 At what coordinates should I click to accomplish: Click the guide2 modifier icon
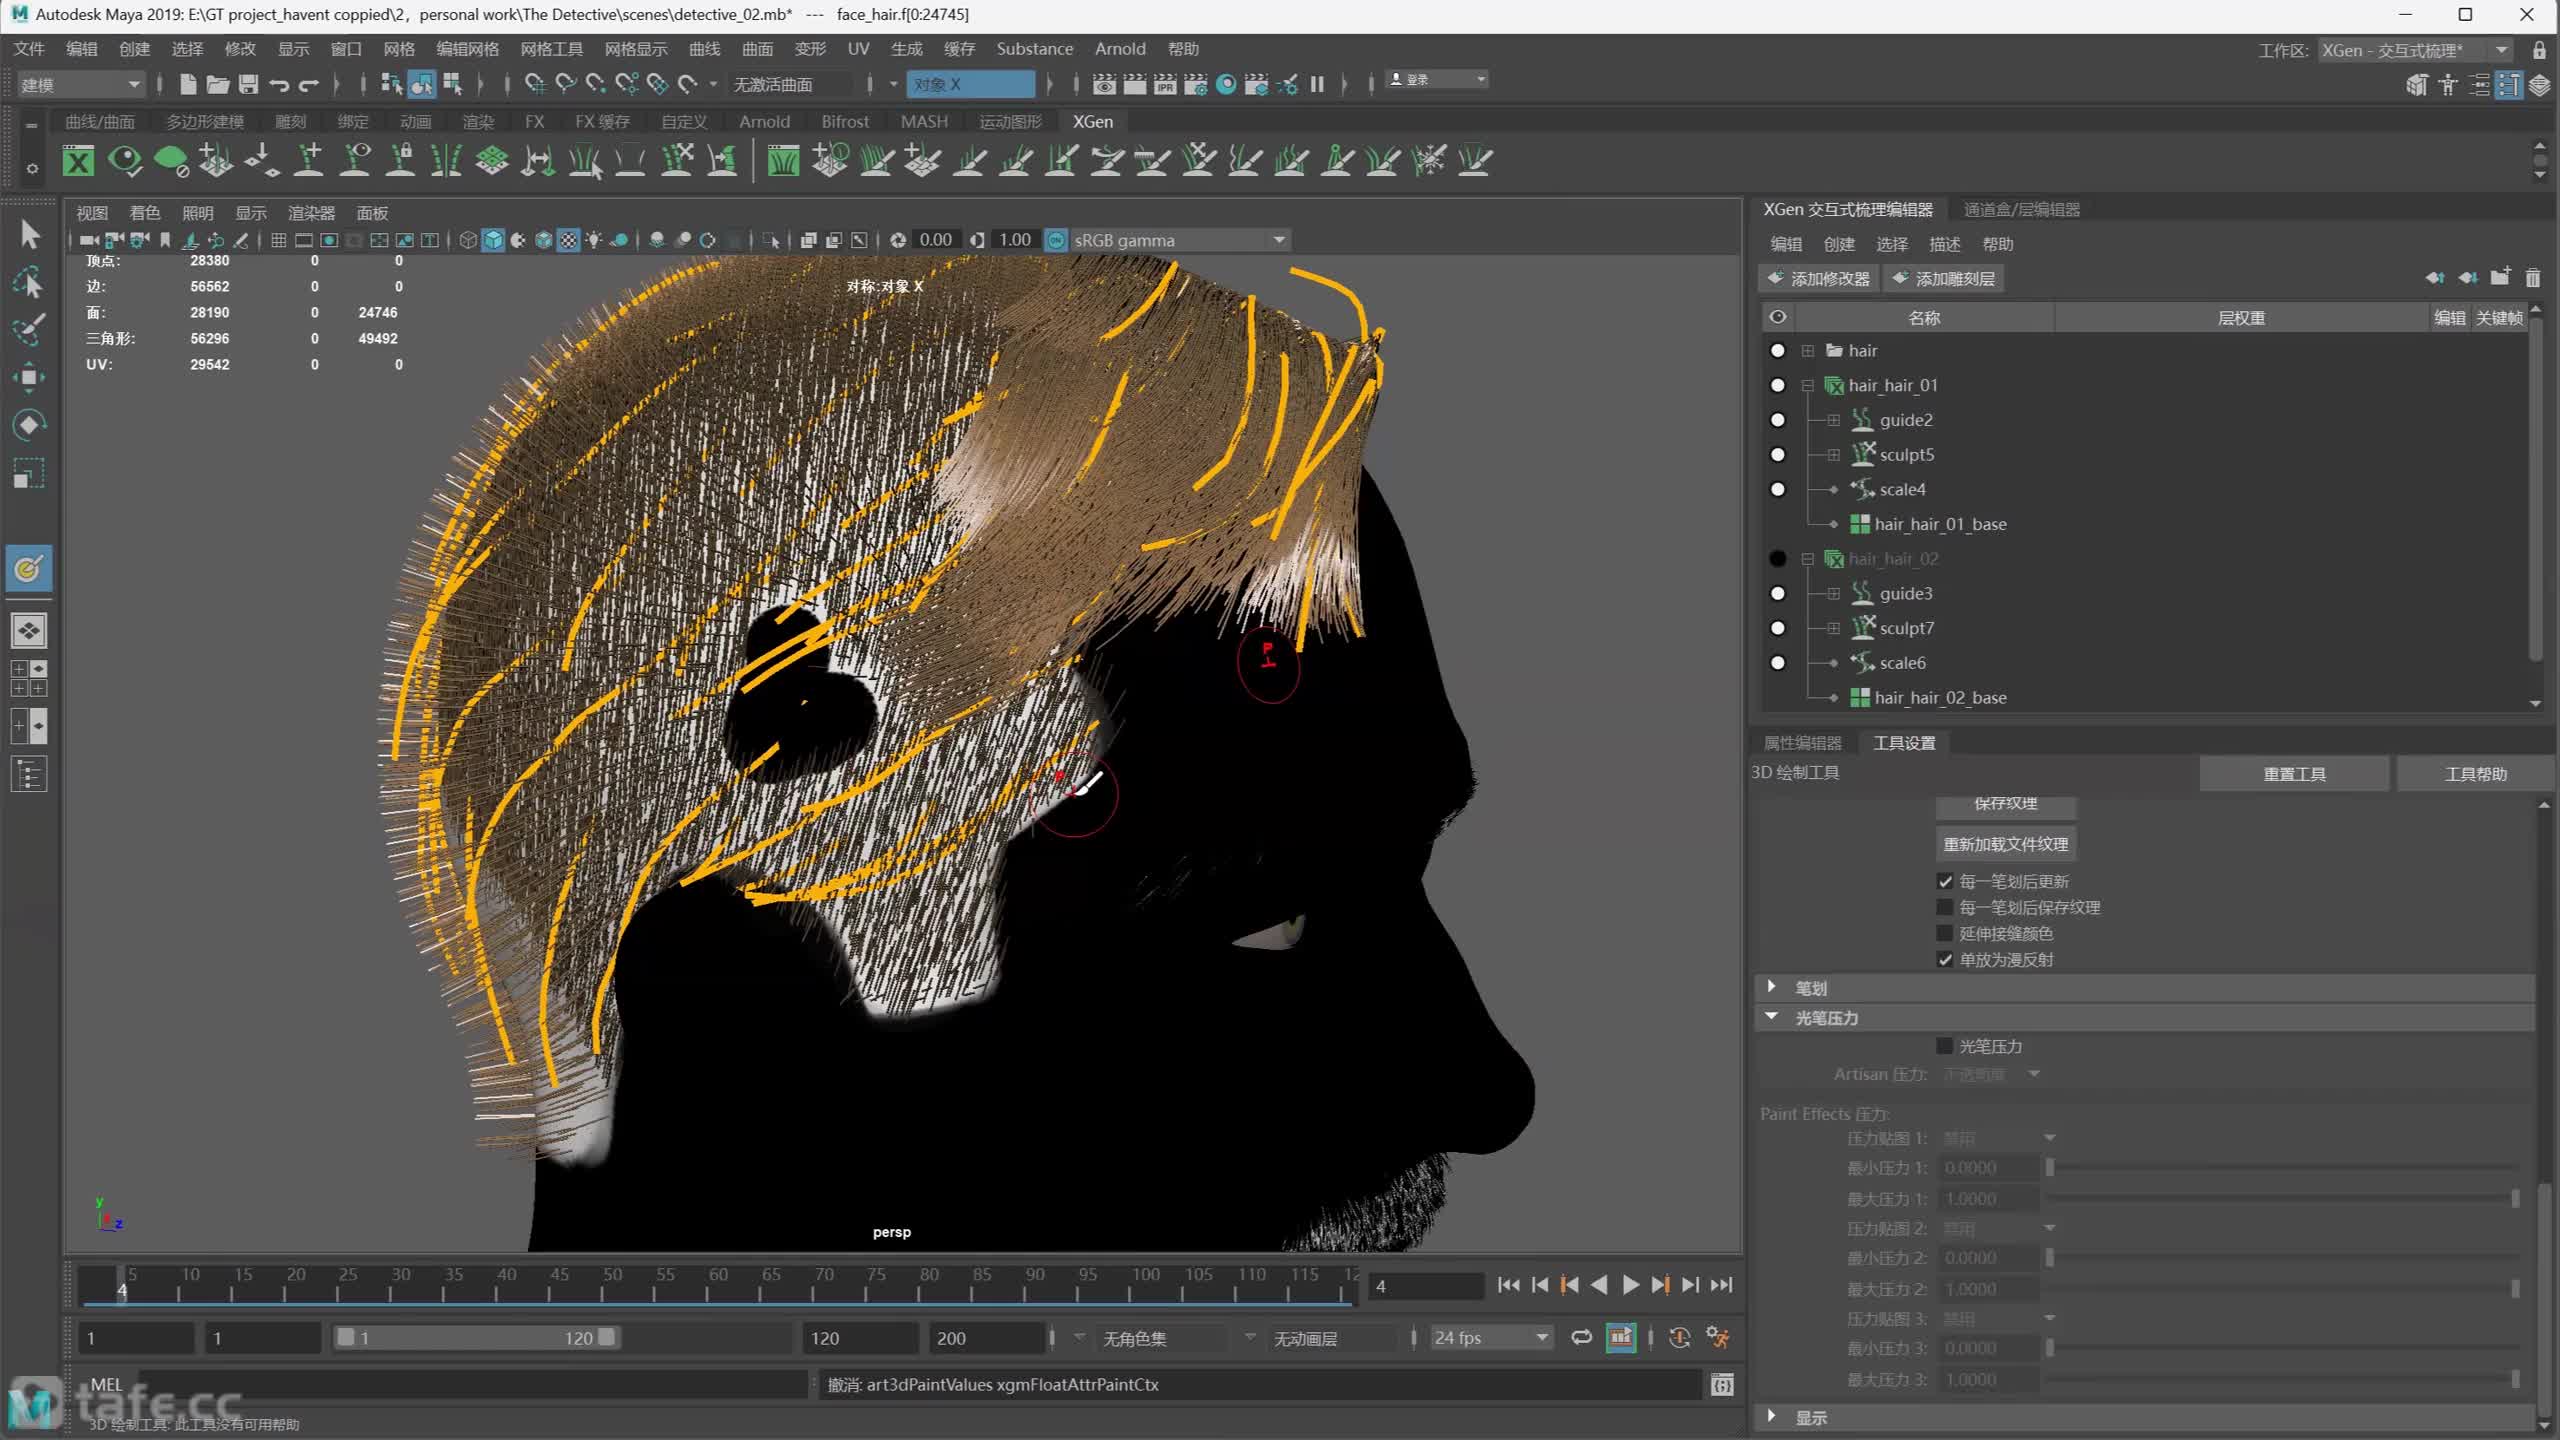(1861, 420)
